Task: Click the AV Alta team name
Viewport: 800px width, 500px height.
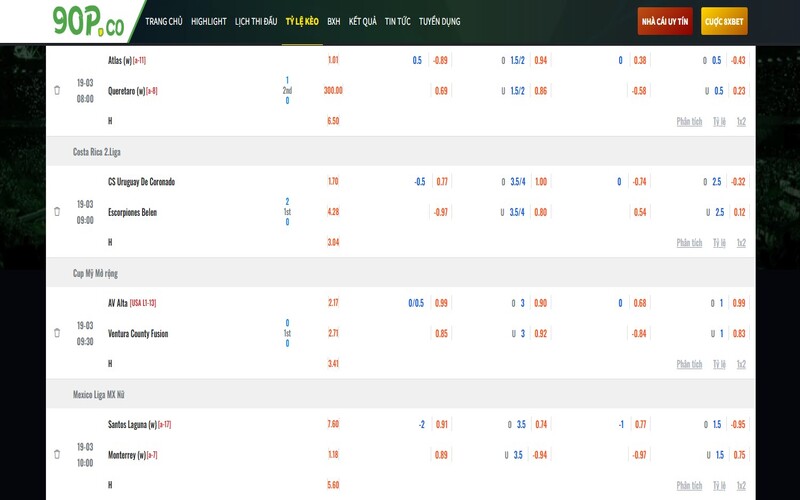Action: [x=118, y=303]
